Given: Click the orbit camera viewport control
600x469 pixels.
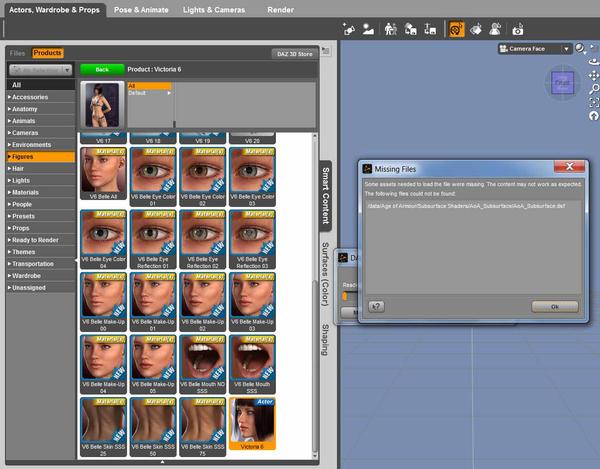Looking at the screenshot, I should [x=593, y=62].
